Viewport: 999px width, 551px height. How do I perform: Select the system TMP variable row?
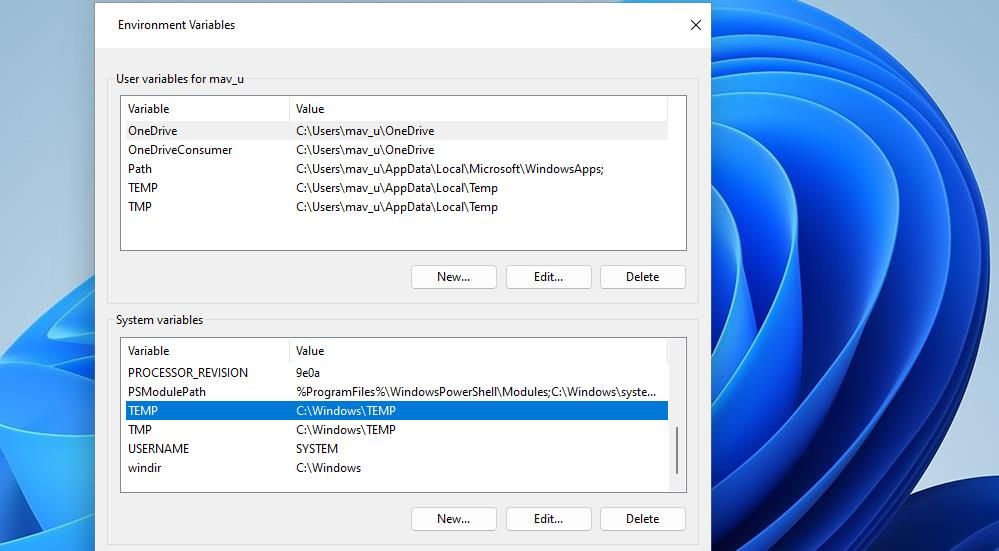[x=140, y=430]
